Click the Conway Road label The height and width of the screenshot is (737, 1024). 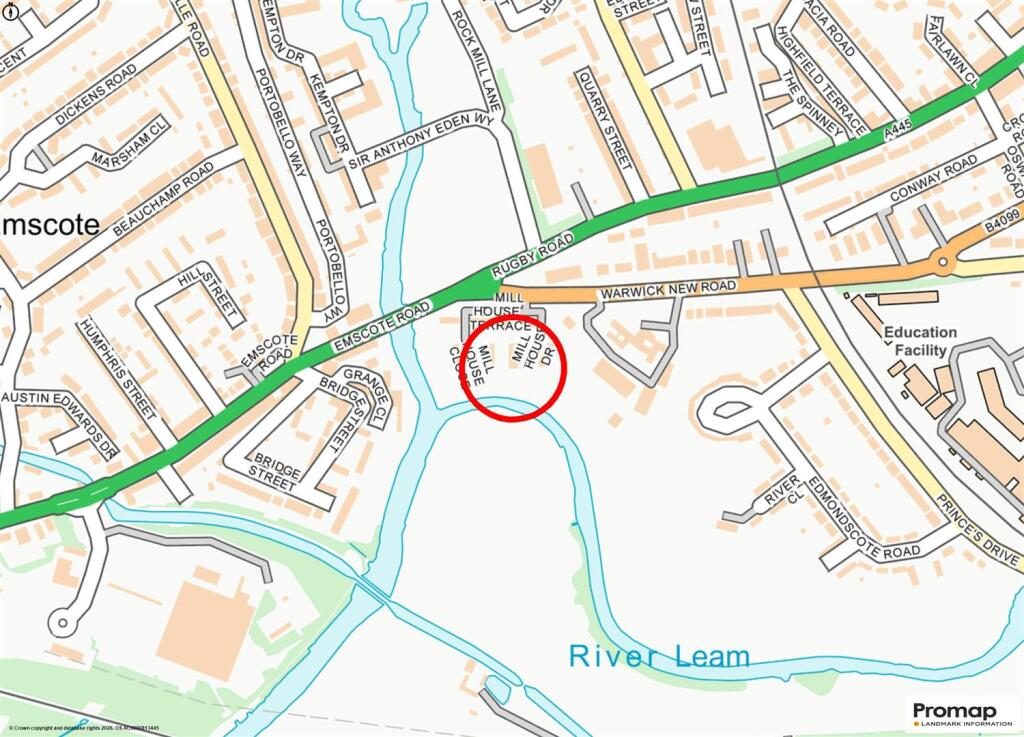point(934,179)
